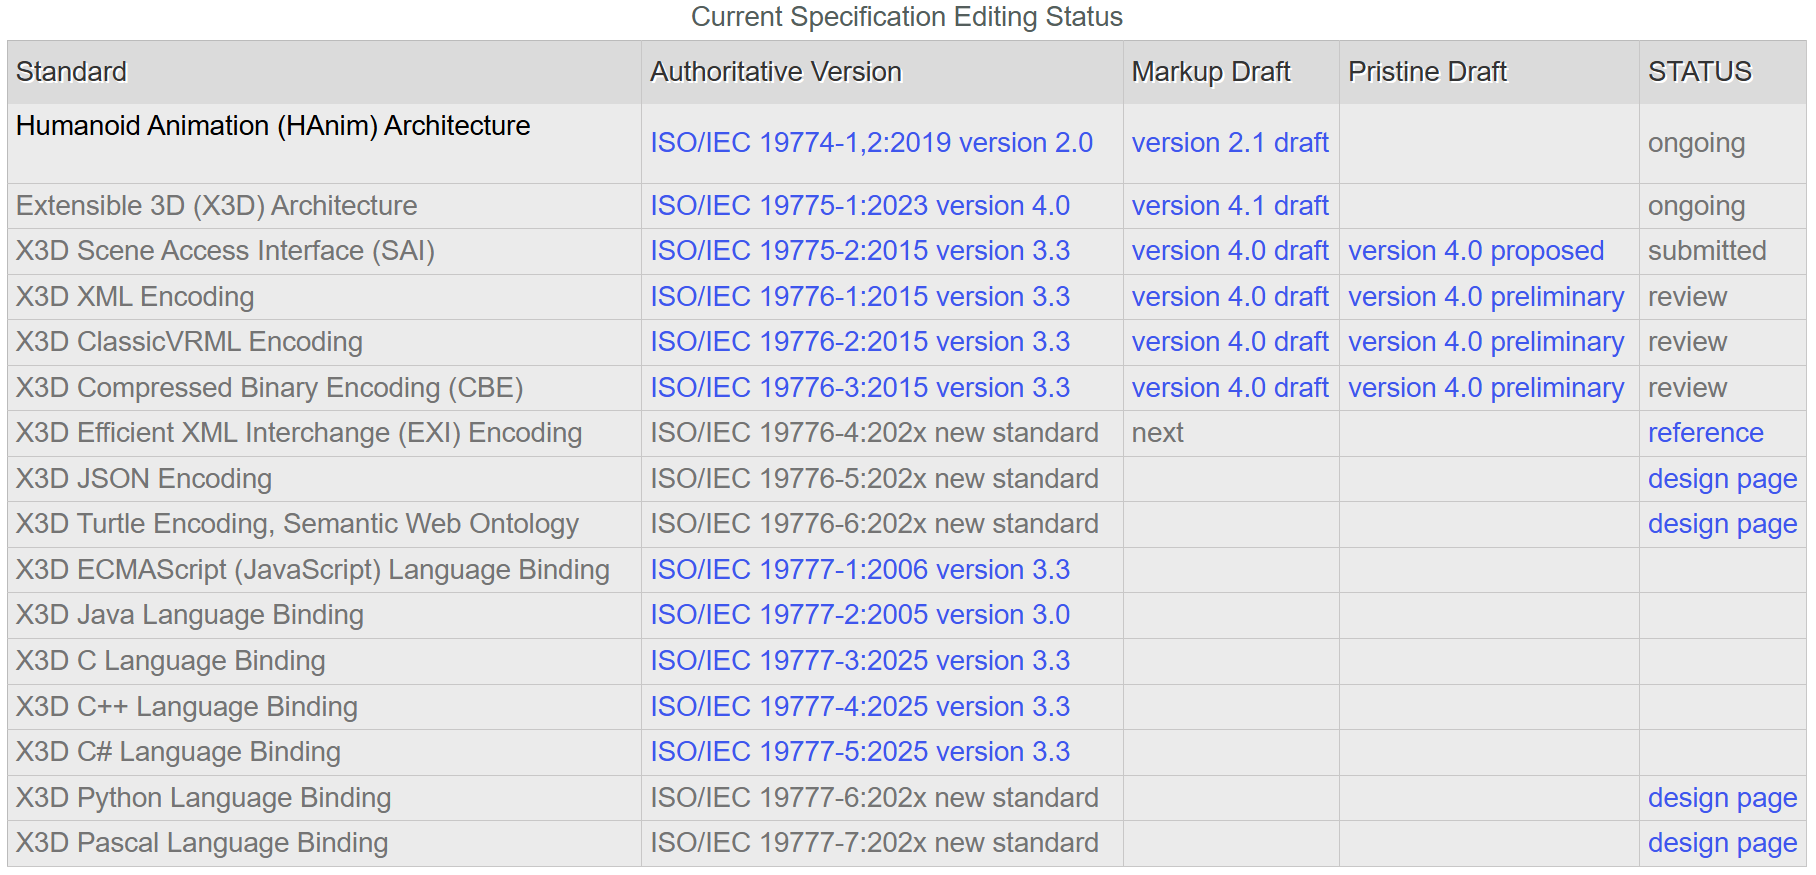Open Compressed Binary Encoding version 4.0 draft
The width and height of the screenshot is (1816, 875).
click(x=1229, y=388)
